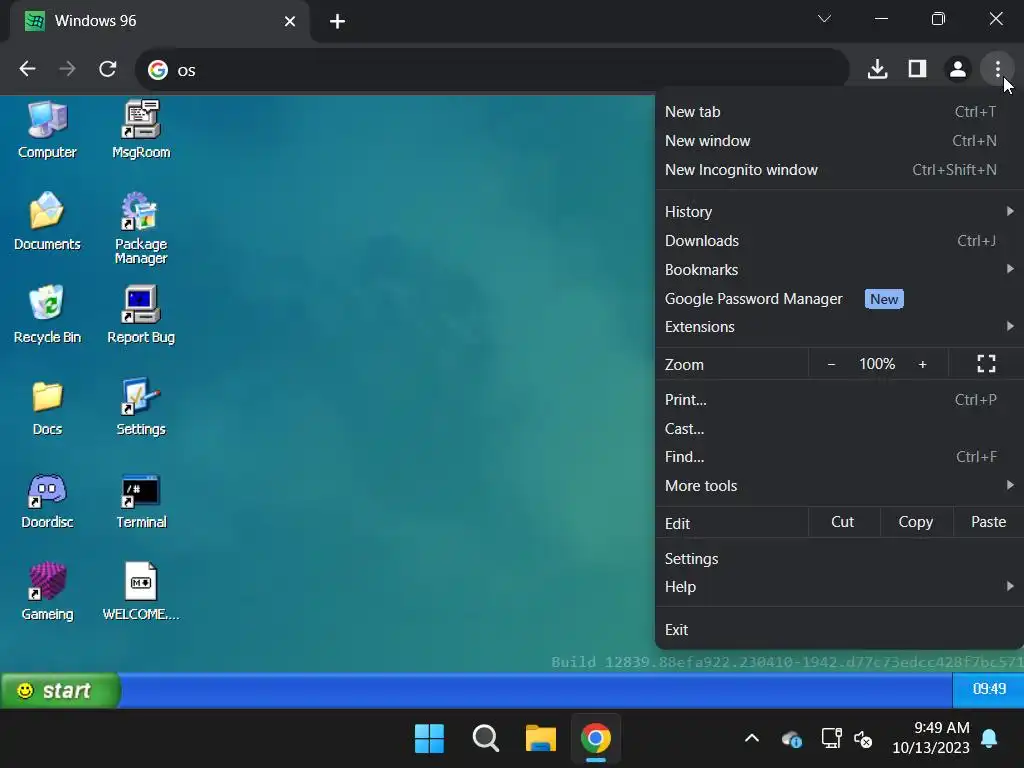Click the Paste button in Edit row

pos(988,522)
